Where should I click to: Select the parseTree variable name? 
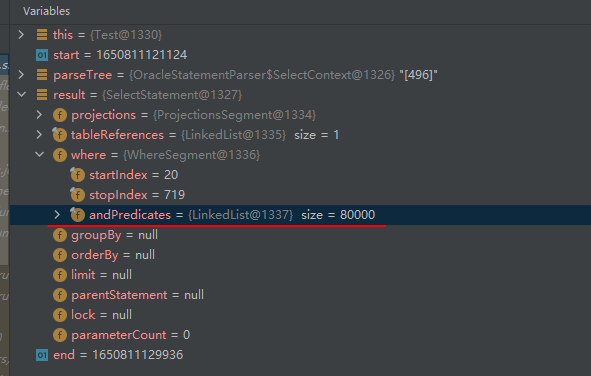click(83, 75)
